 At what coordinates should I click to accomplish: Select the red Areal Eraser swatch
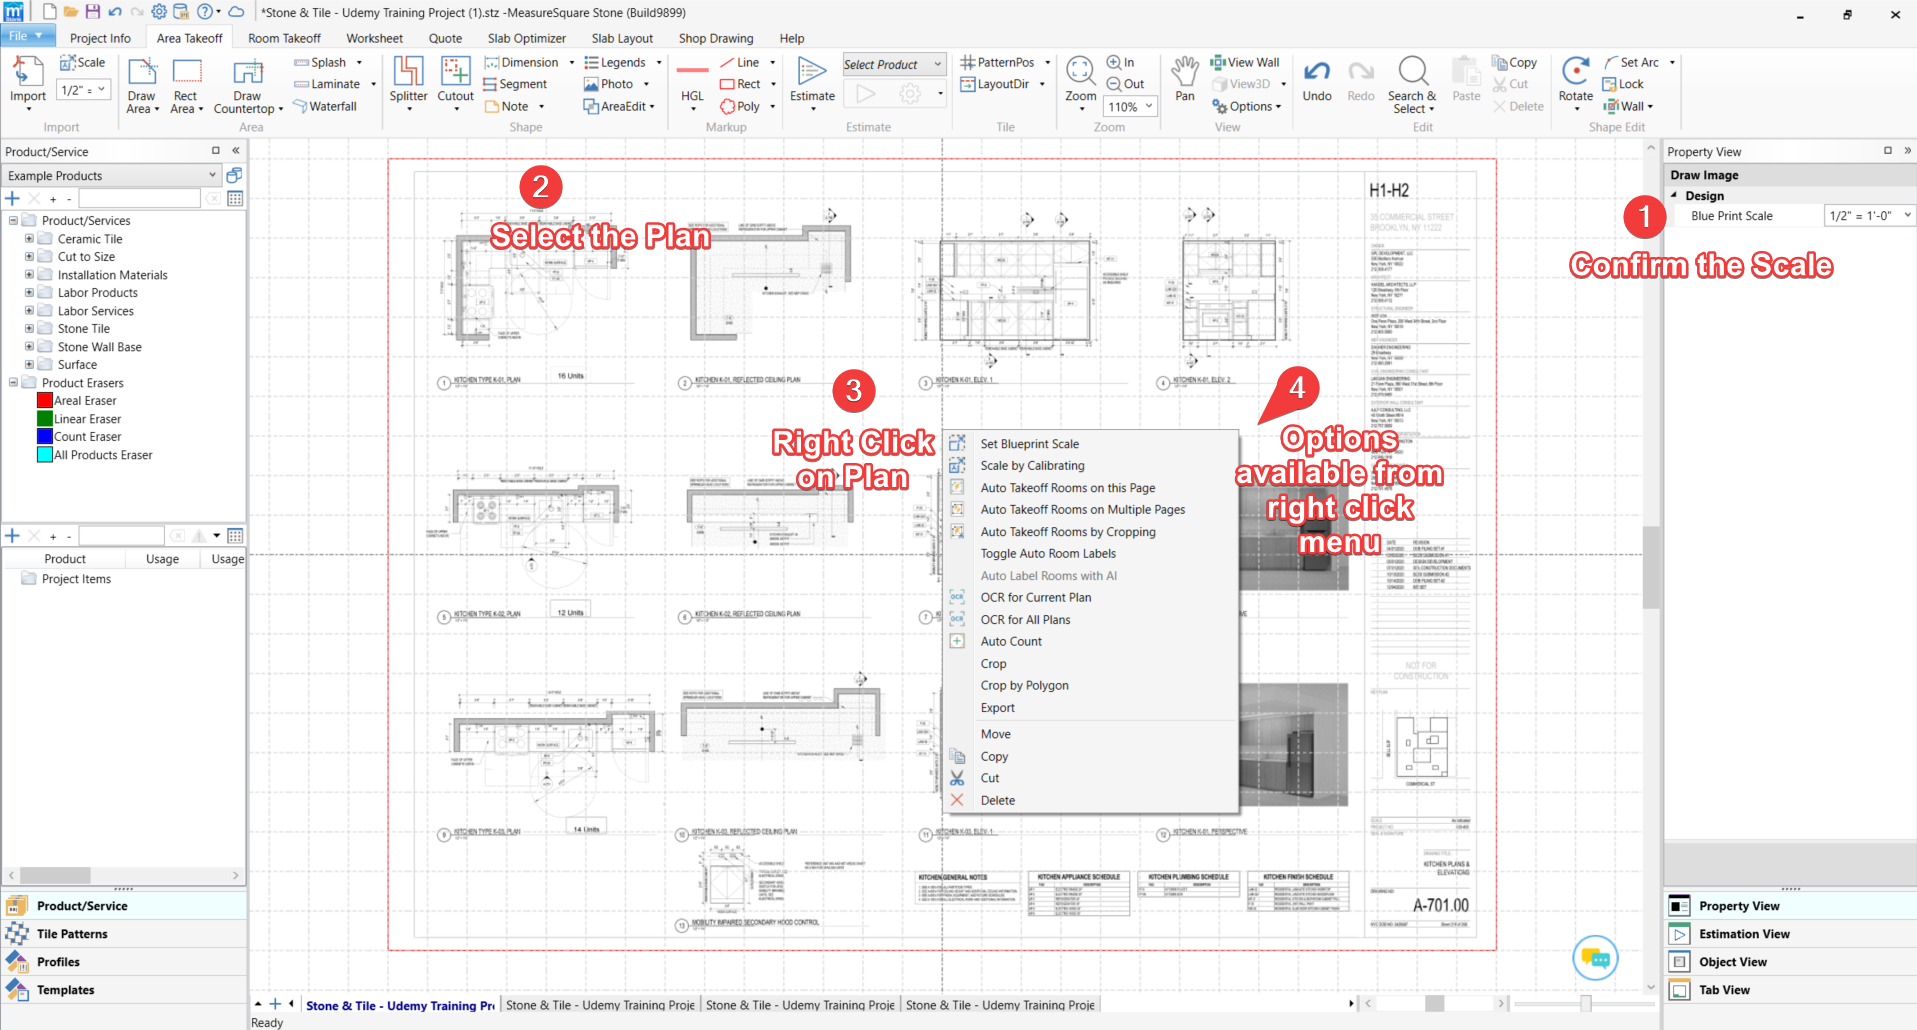(x=45, y=401)
